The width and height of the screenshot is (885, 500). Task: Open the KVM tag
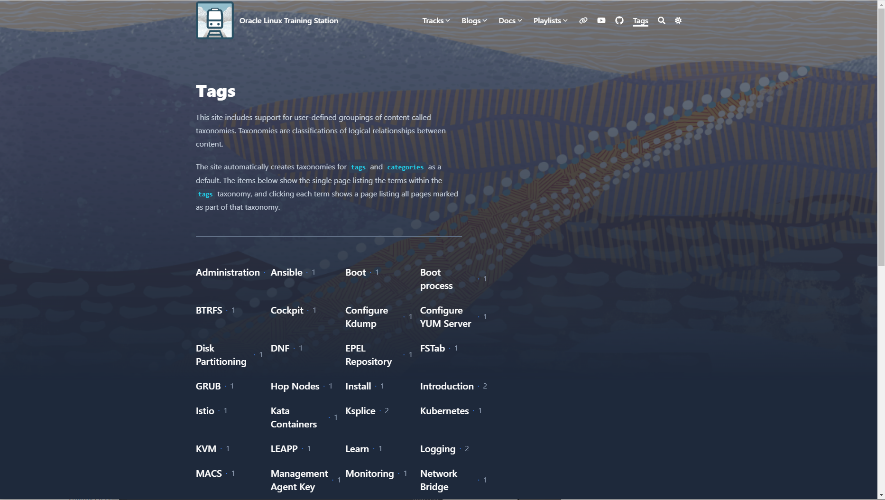point(206,449)
